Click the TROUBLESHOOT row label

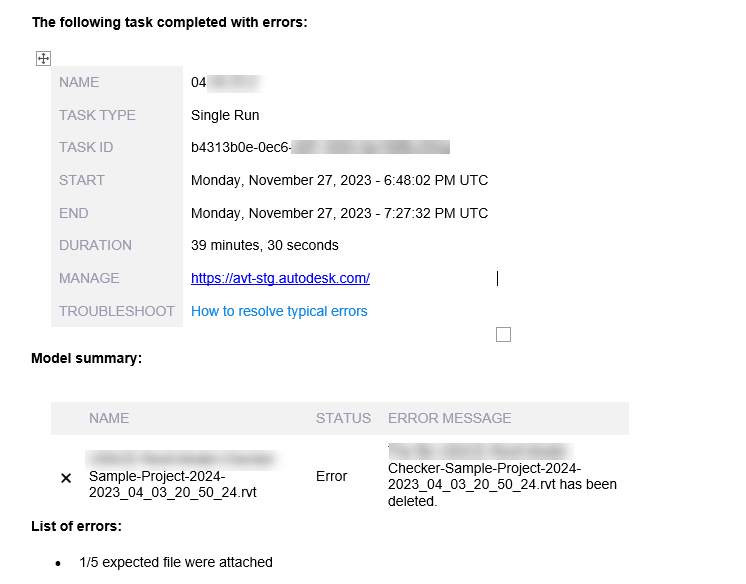coord(116,311)
